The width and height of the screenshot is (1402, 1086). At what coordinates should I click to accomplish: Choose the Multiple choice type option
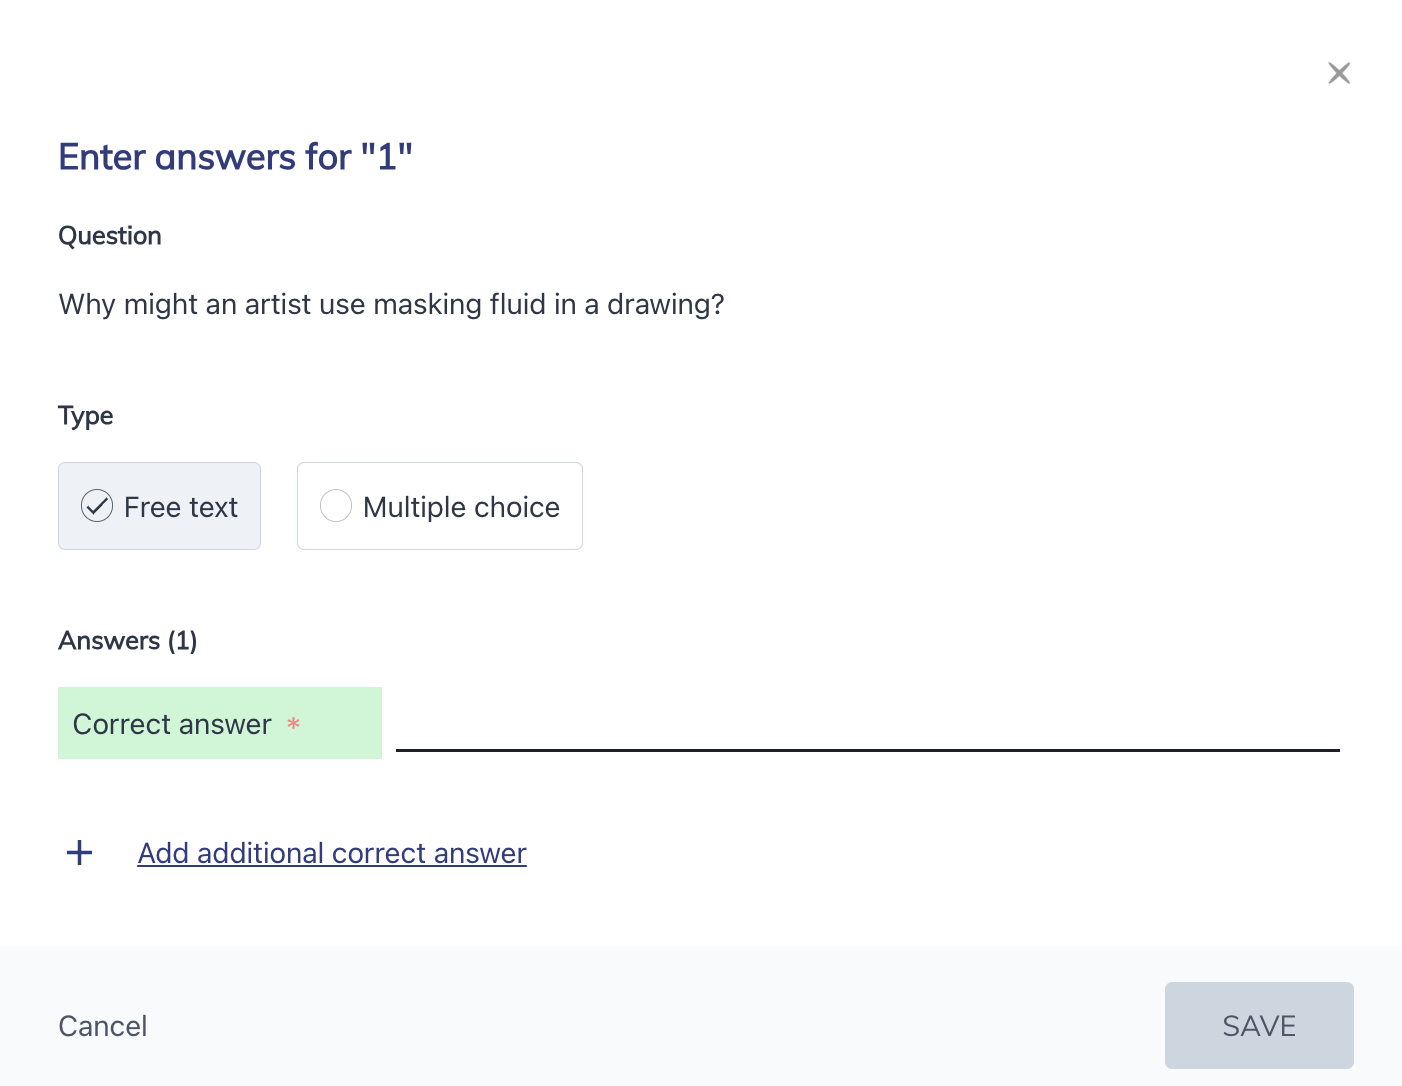pyautogui.click(x=439, y=506)
